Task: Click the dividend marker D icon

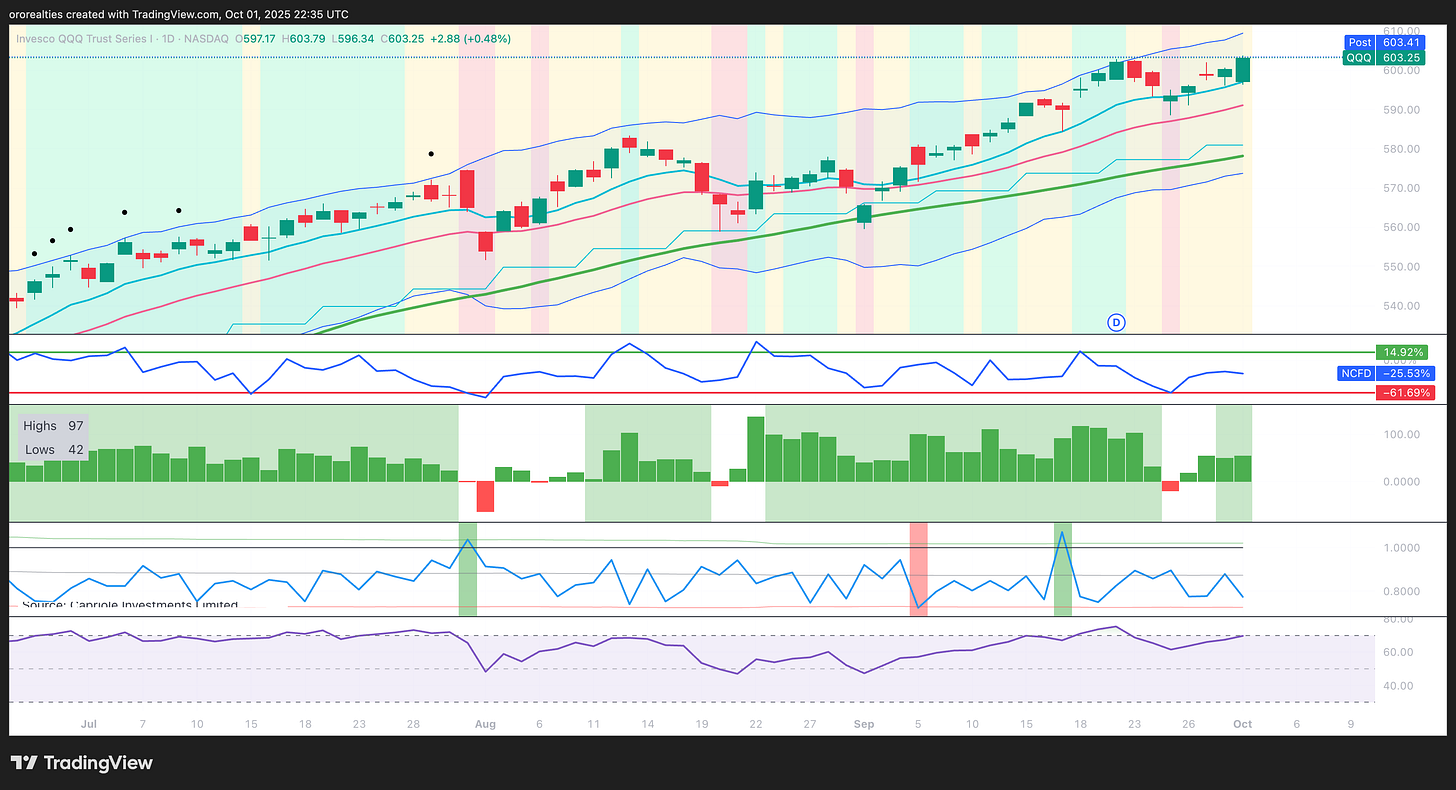Action: pyautogui.click(x=1116, y=322)
